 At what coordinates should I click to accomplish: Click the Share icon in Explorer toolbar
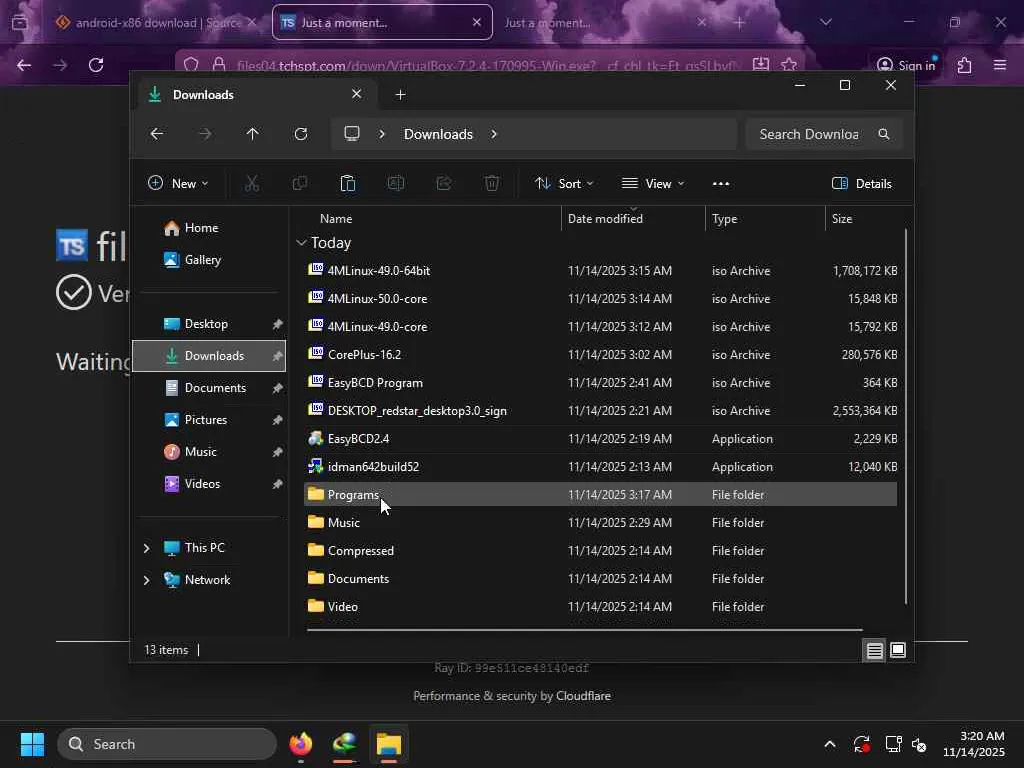pyautogui.click(x=444, y=184)
